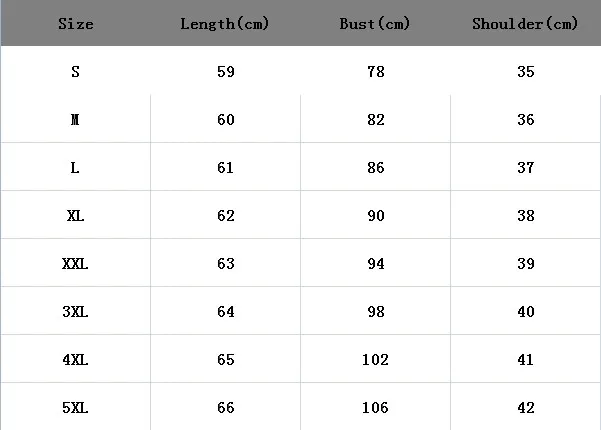Click the length value 63 cell

click(x=225, y=264)
